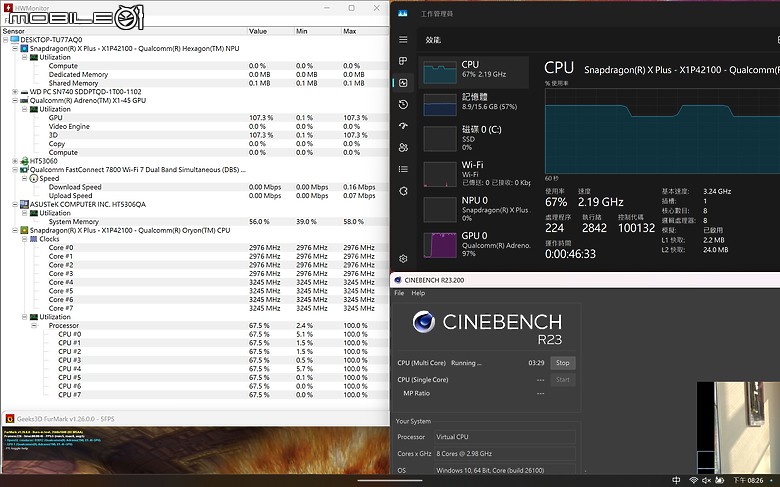The image size is (780, 487).
Task: Select the System Memory utilization row
Action: point(195,221)
